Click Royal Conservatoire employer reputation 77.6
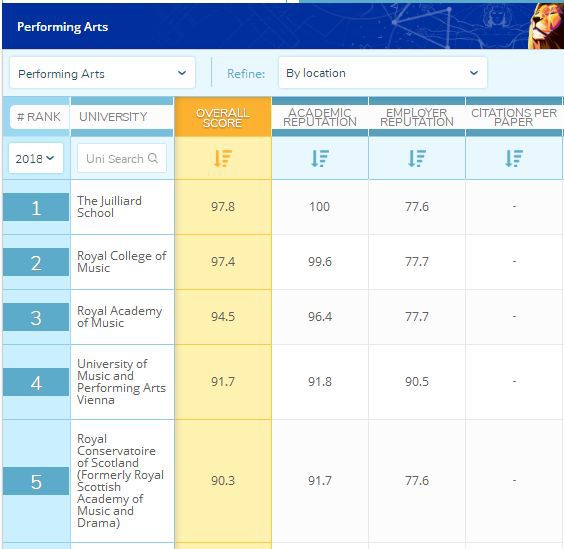Image resolution: width=564 pixels, height=549 pixels. tap(417, 481)
